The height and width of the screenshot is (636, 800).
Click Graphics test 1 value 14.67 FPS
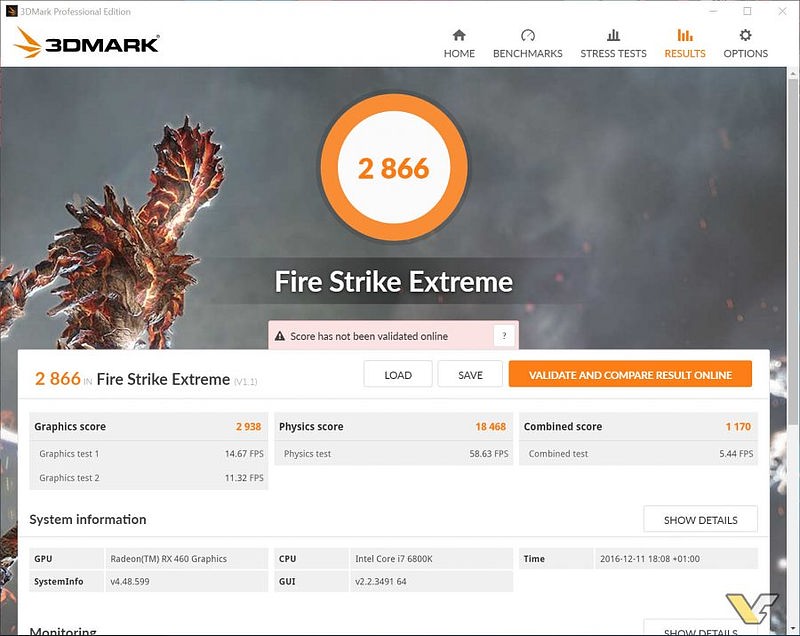[244, 453]
